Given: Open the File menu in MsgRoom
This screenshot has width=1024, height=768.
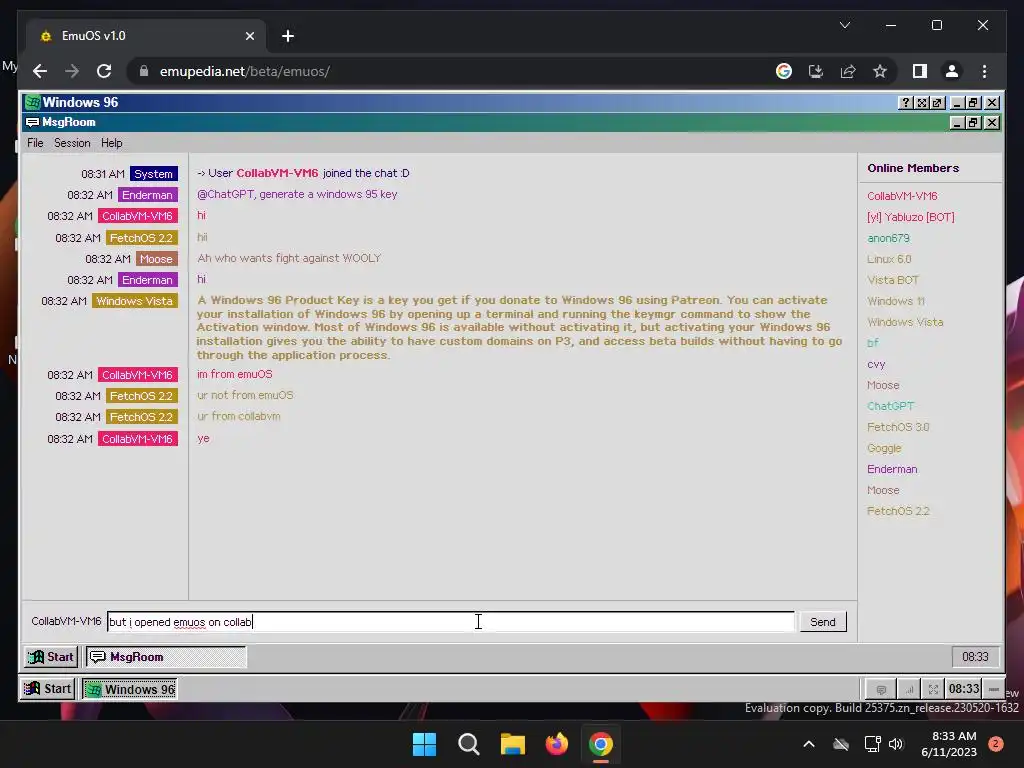Looking at the screenshot, I should point(35,143).
